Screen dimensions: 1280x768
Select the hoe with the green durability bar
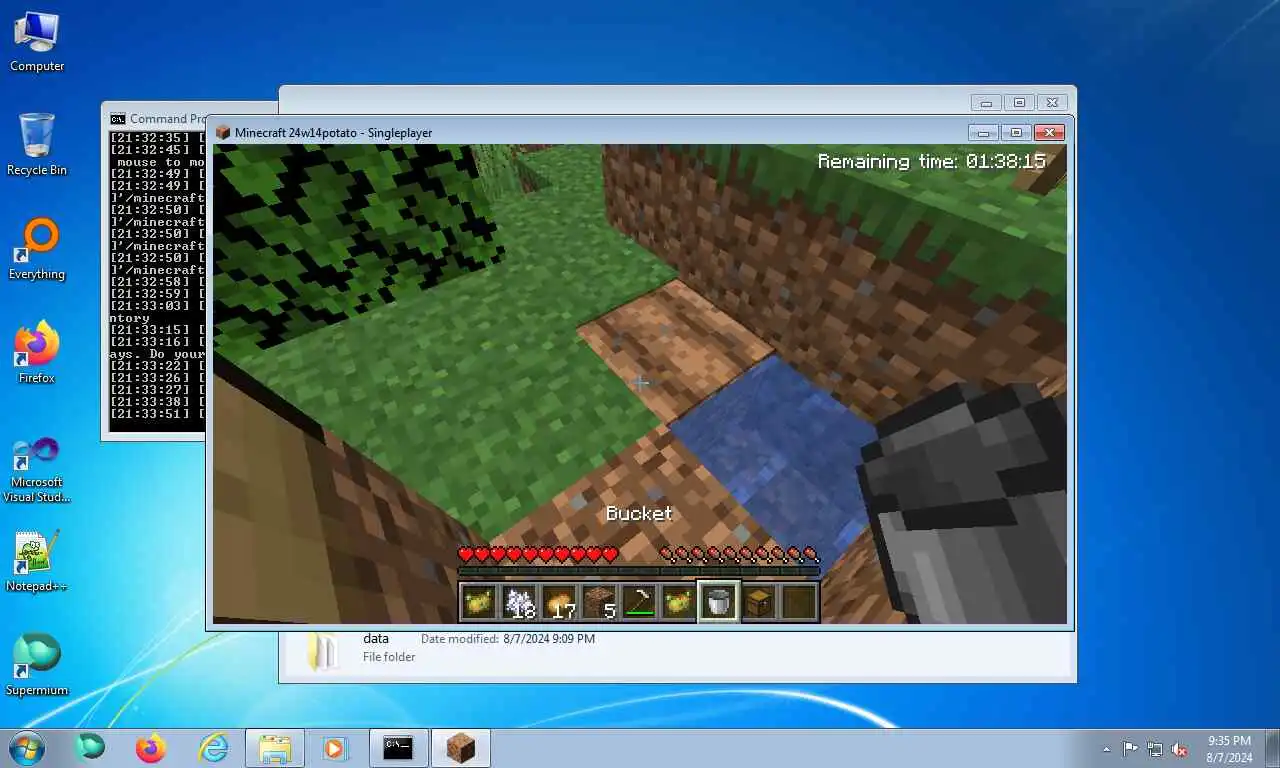pos(639,602)
